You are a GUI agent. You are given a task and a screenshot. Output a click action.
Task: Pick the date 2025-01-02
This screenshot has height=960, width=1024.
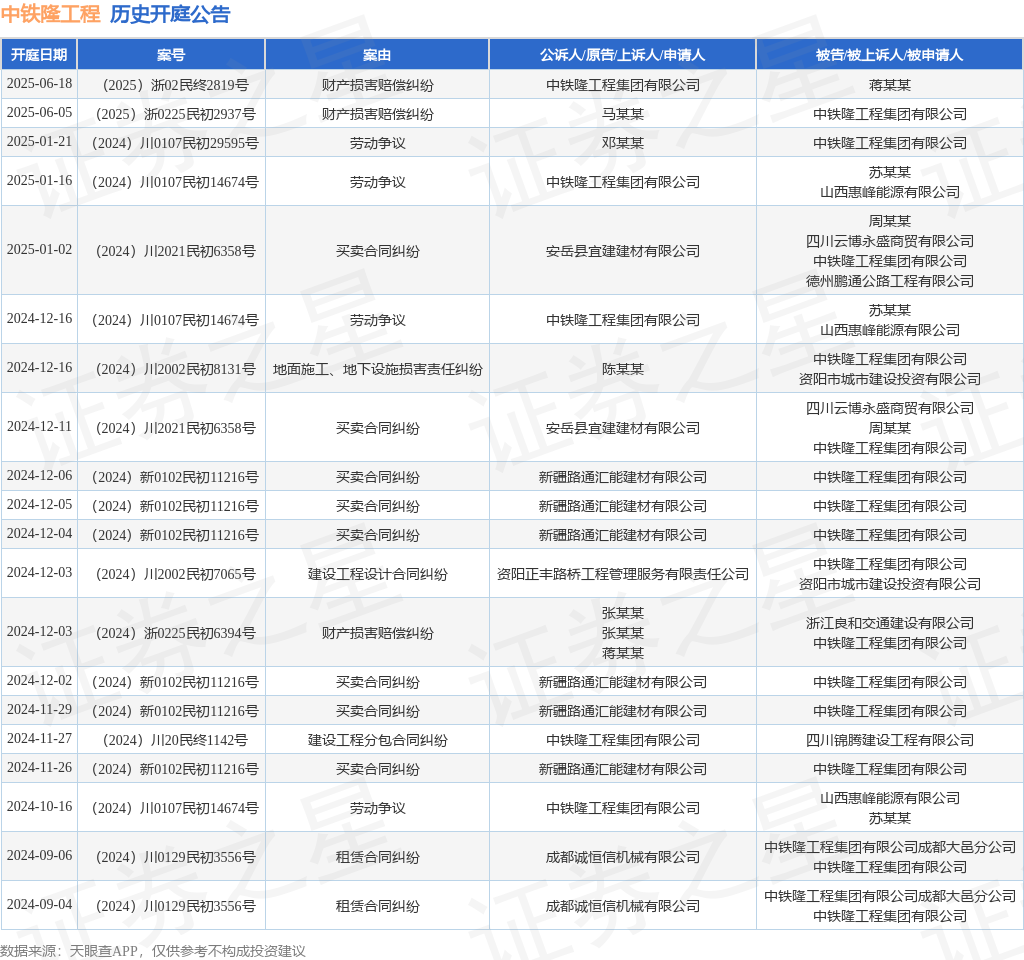tap(39, 249)
